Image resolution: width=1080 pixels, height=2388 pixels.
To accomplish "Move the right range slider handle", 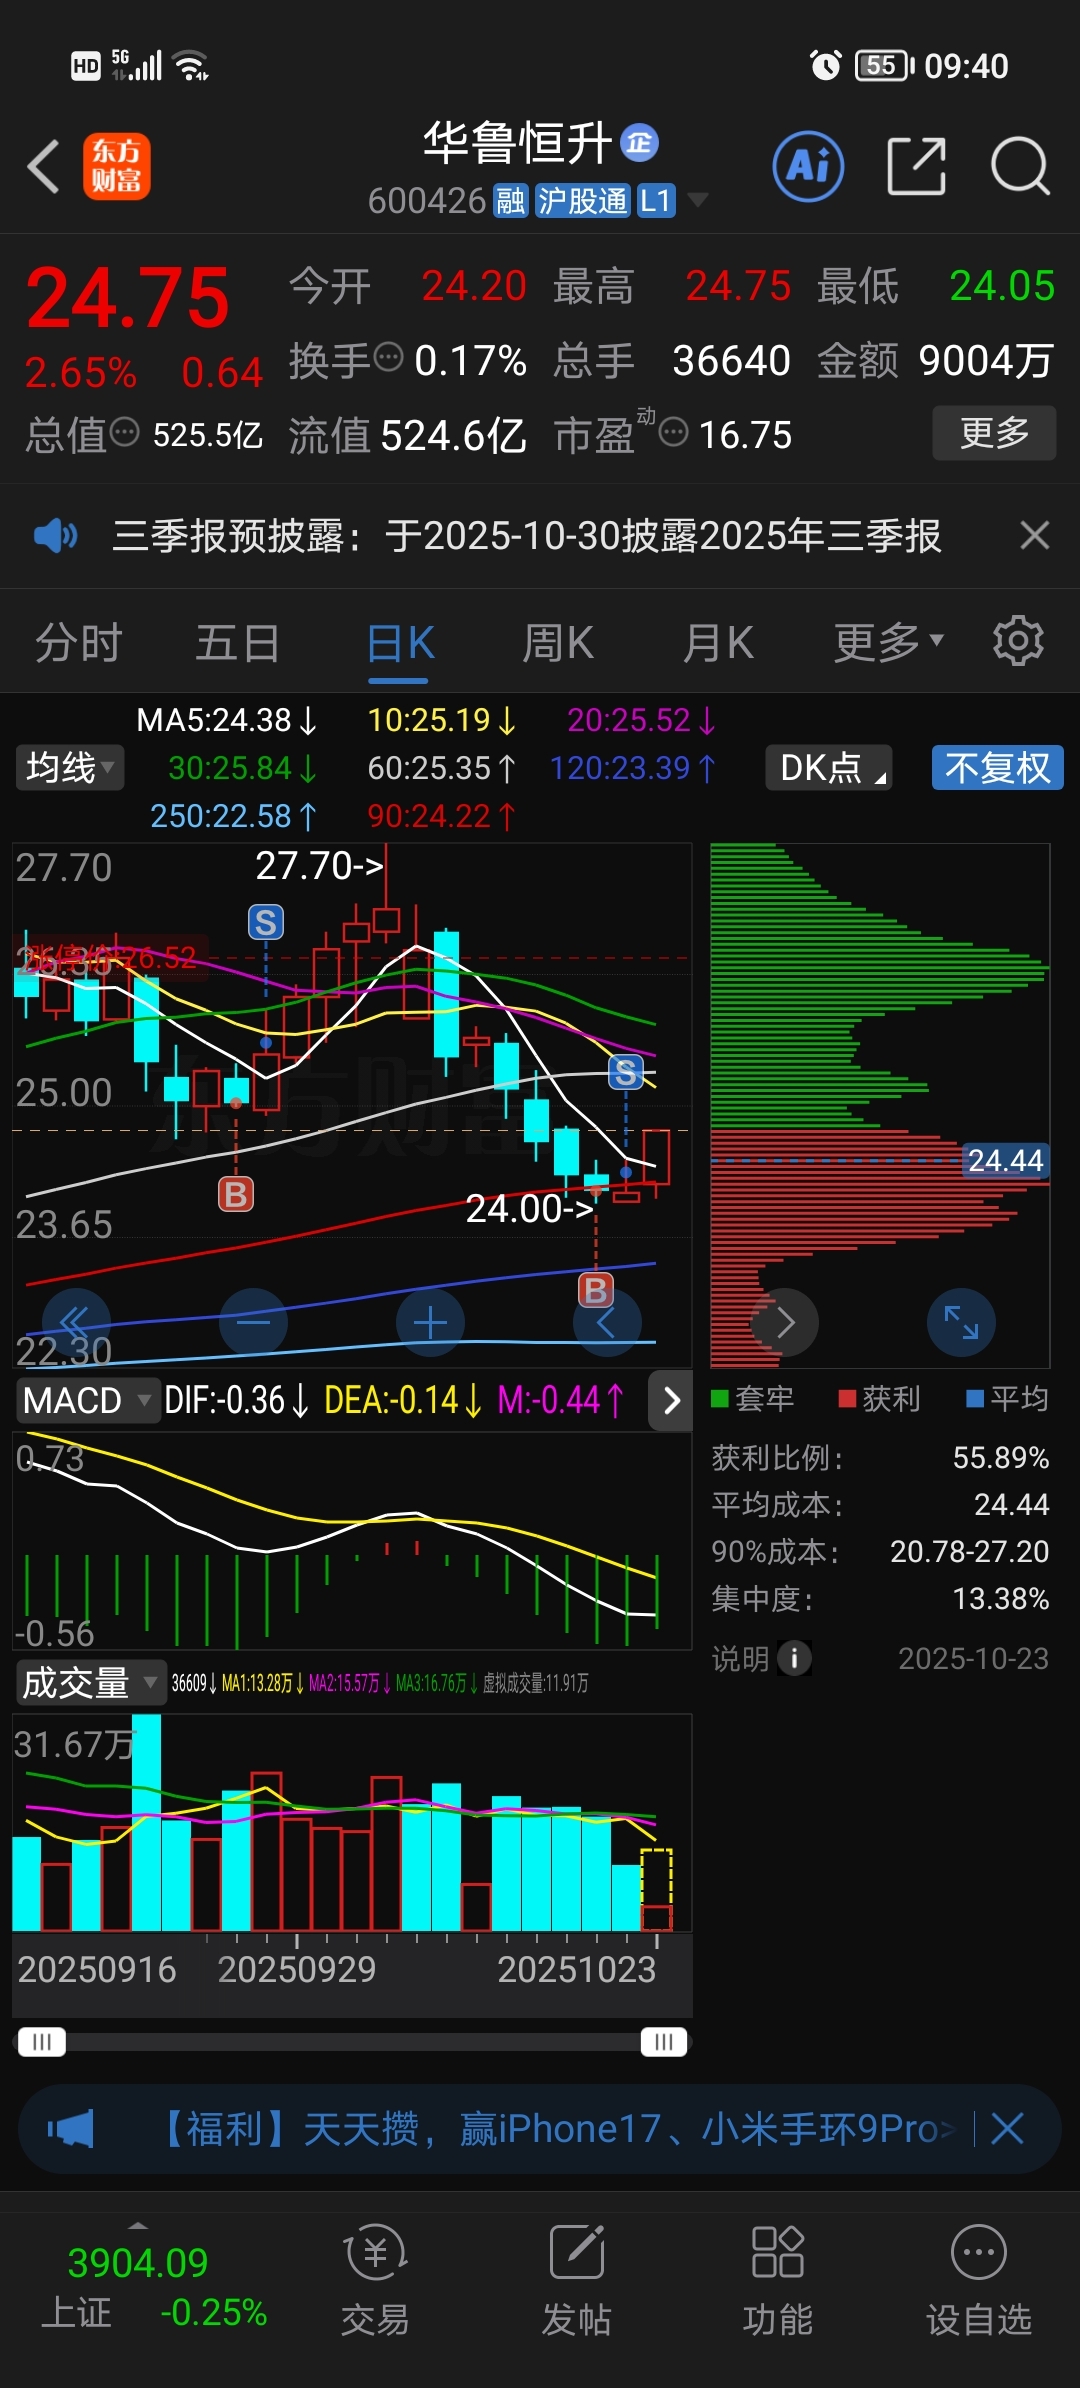I will coord(664,2041).
